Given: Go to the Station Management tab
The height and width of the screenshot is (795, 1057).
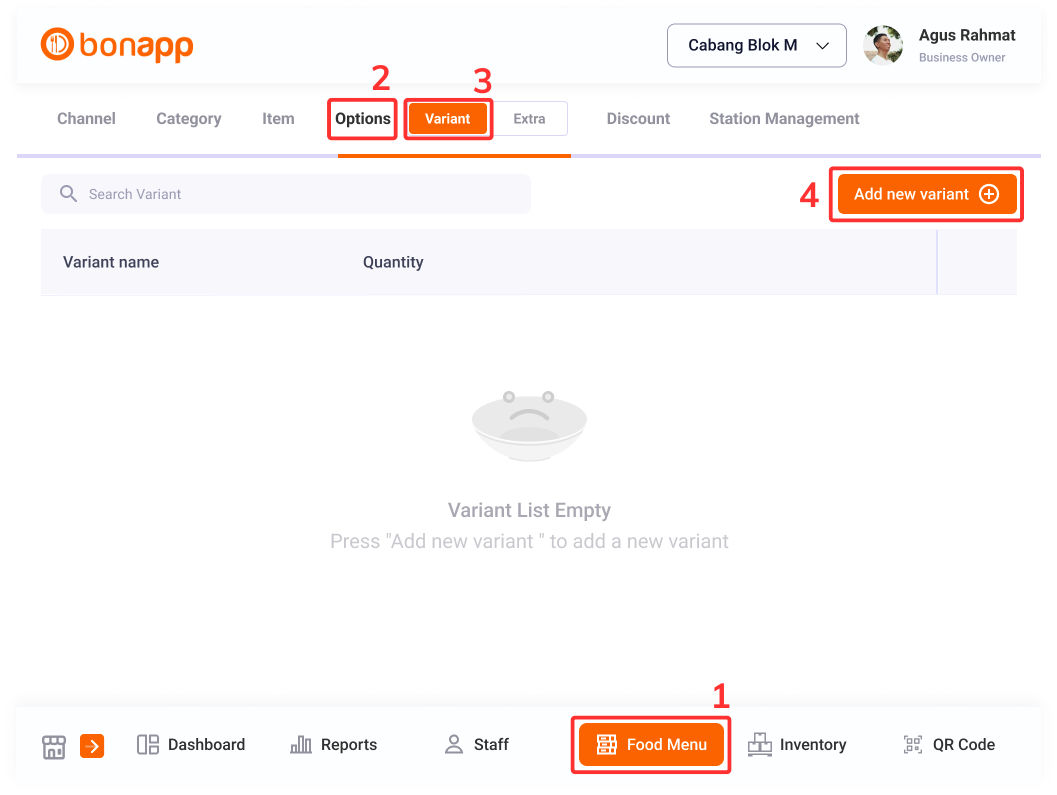Looking at the screenshot, I should point(784,119).
